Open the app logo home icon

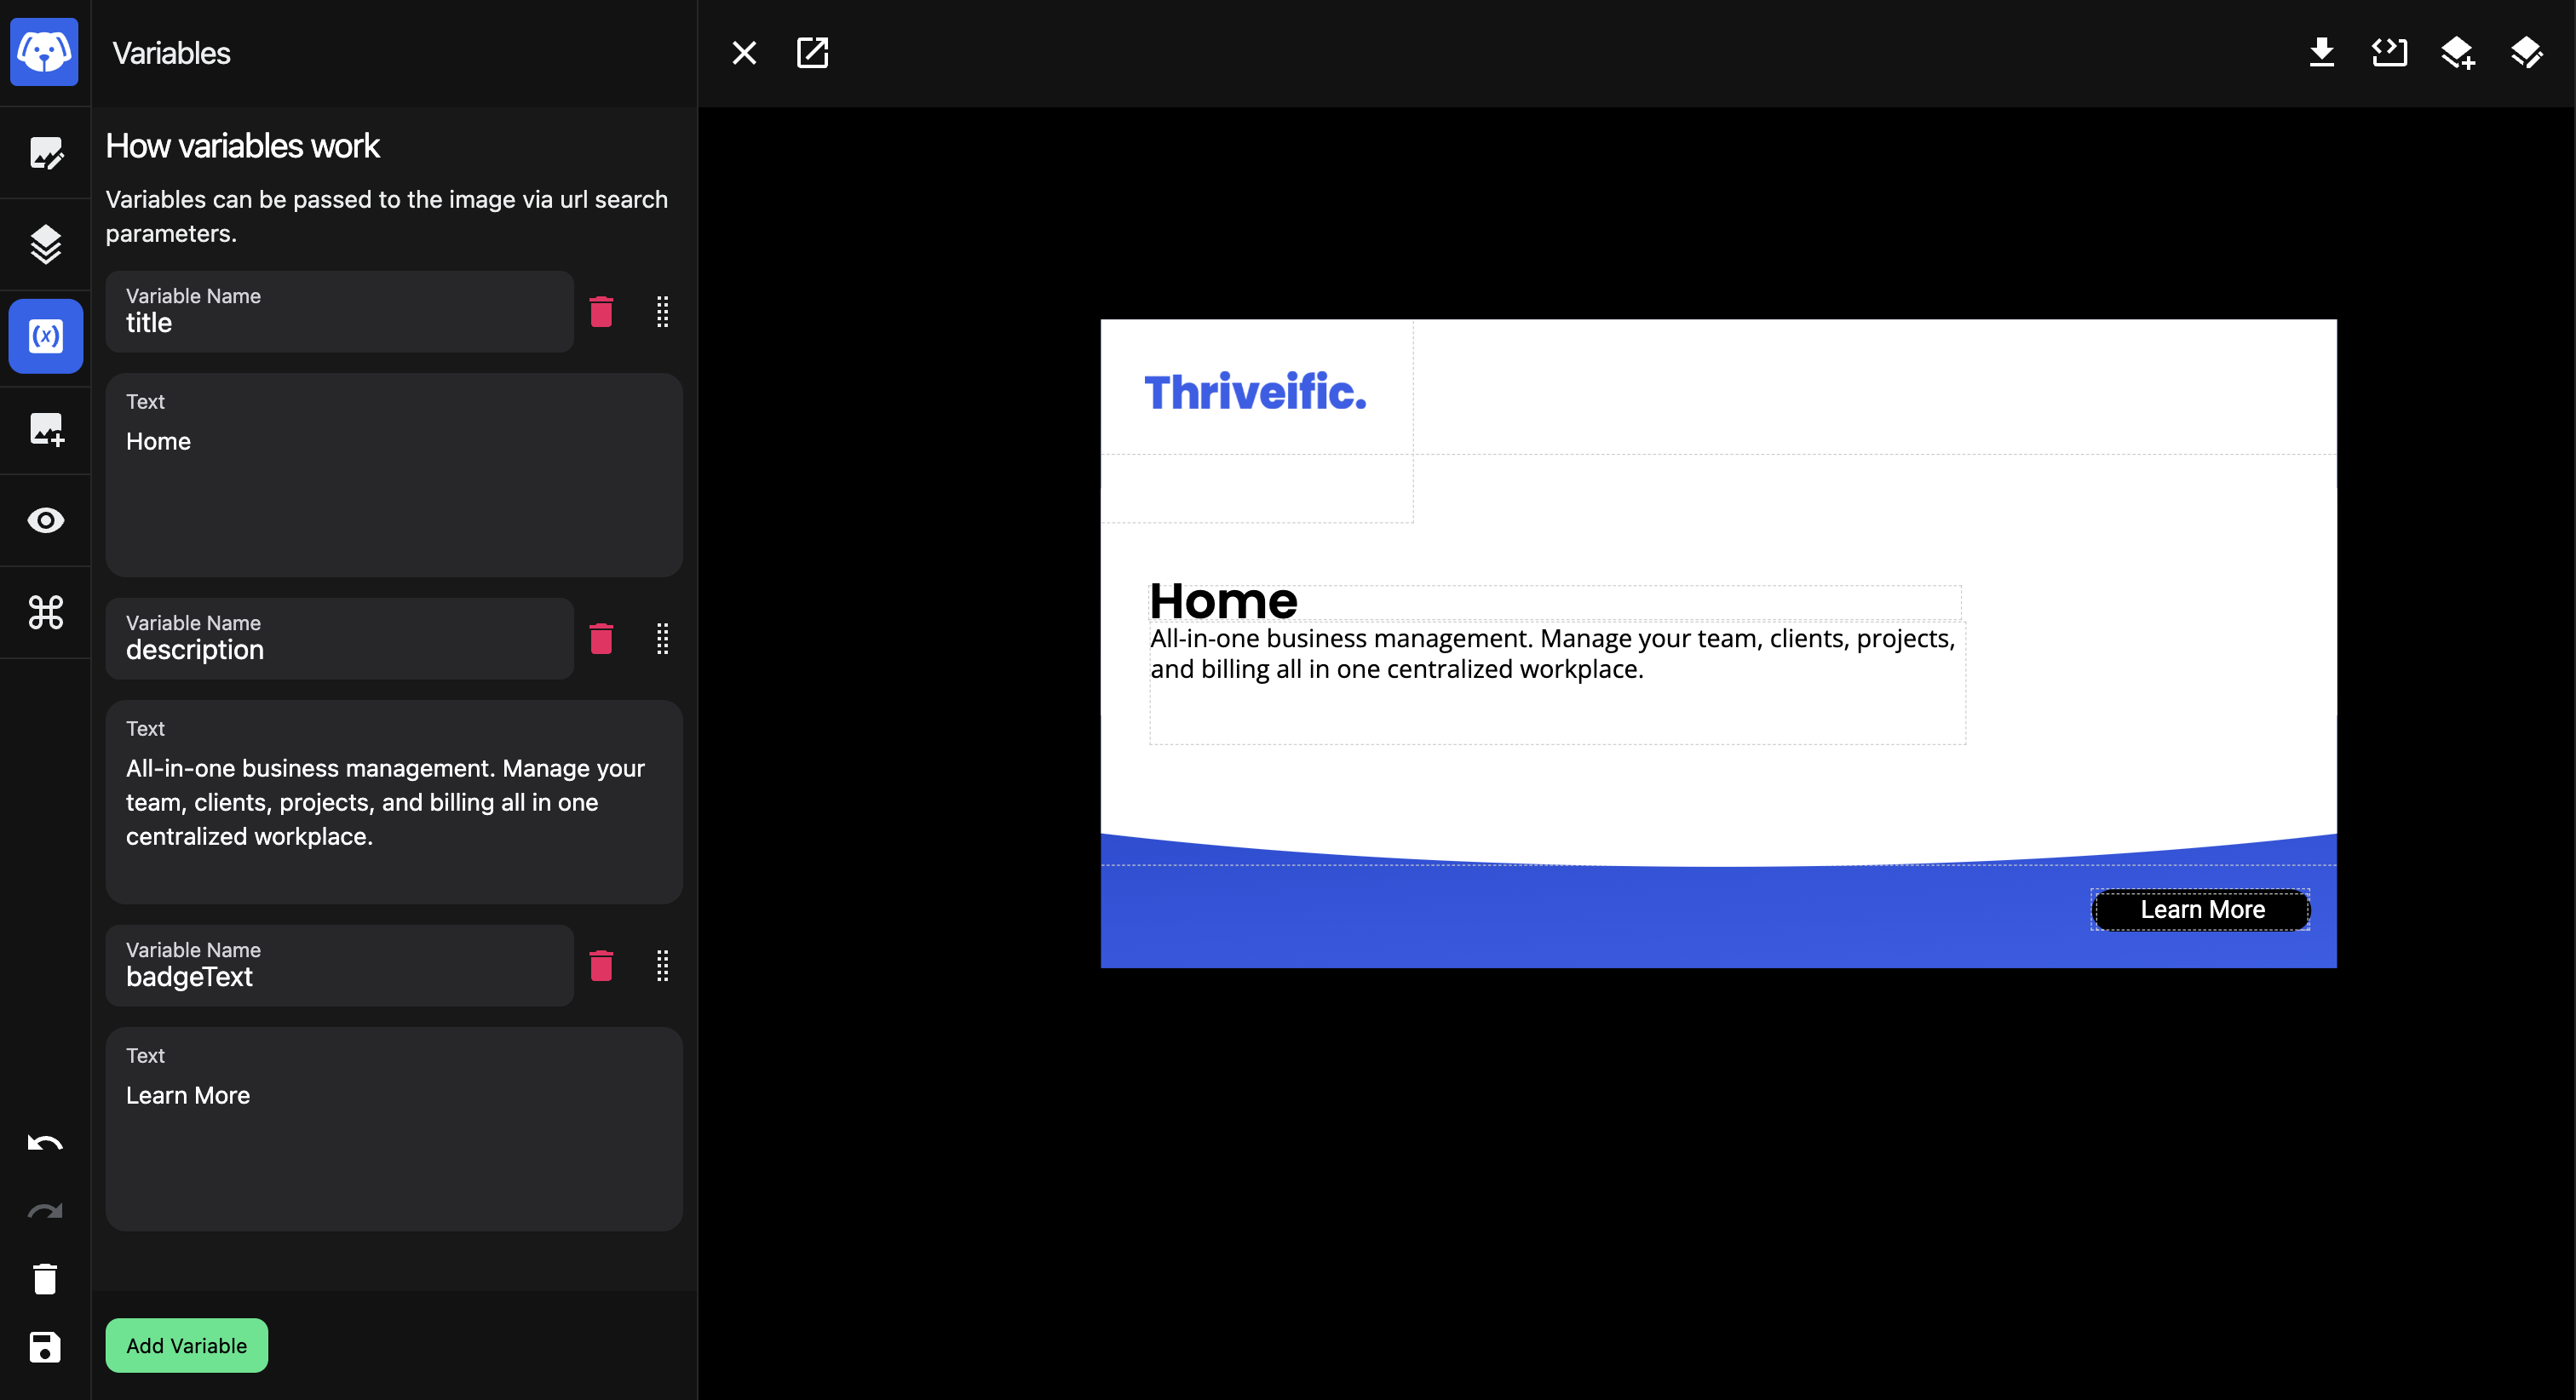click(x=44, y=52)
